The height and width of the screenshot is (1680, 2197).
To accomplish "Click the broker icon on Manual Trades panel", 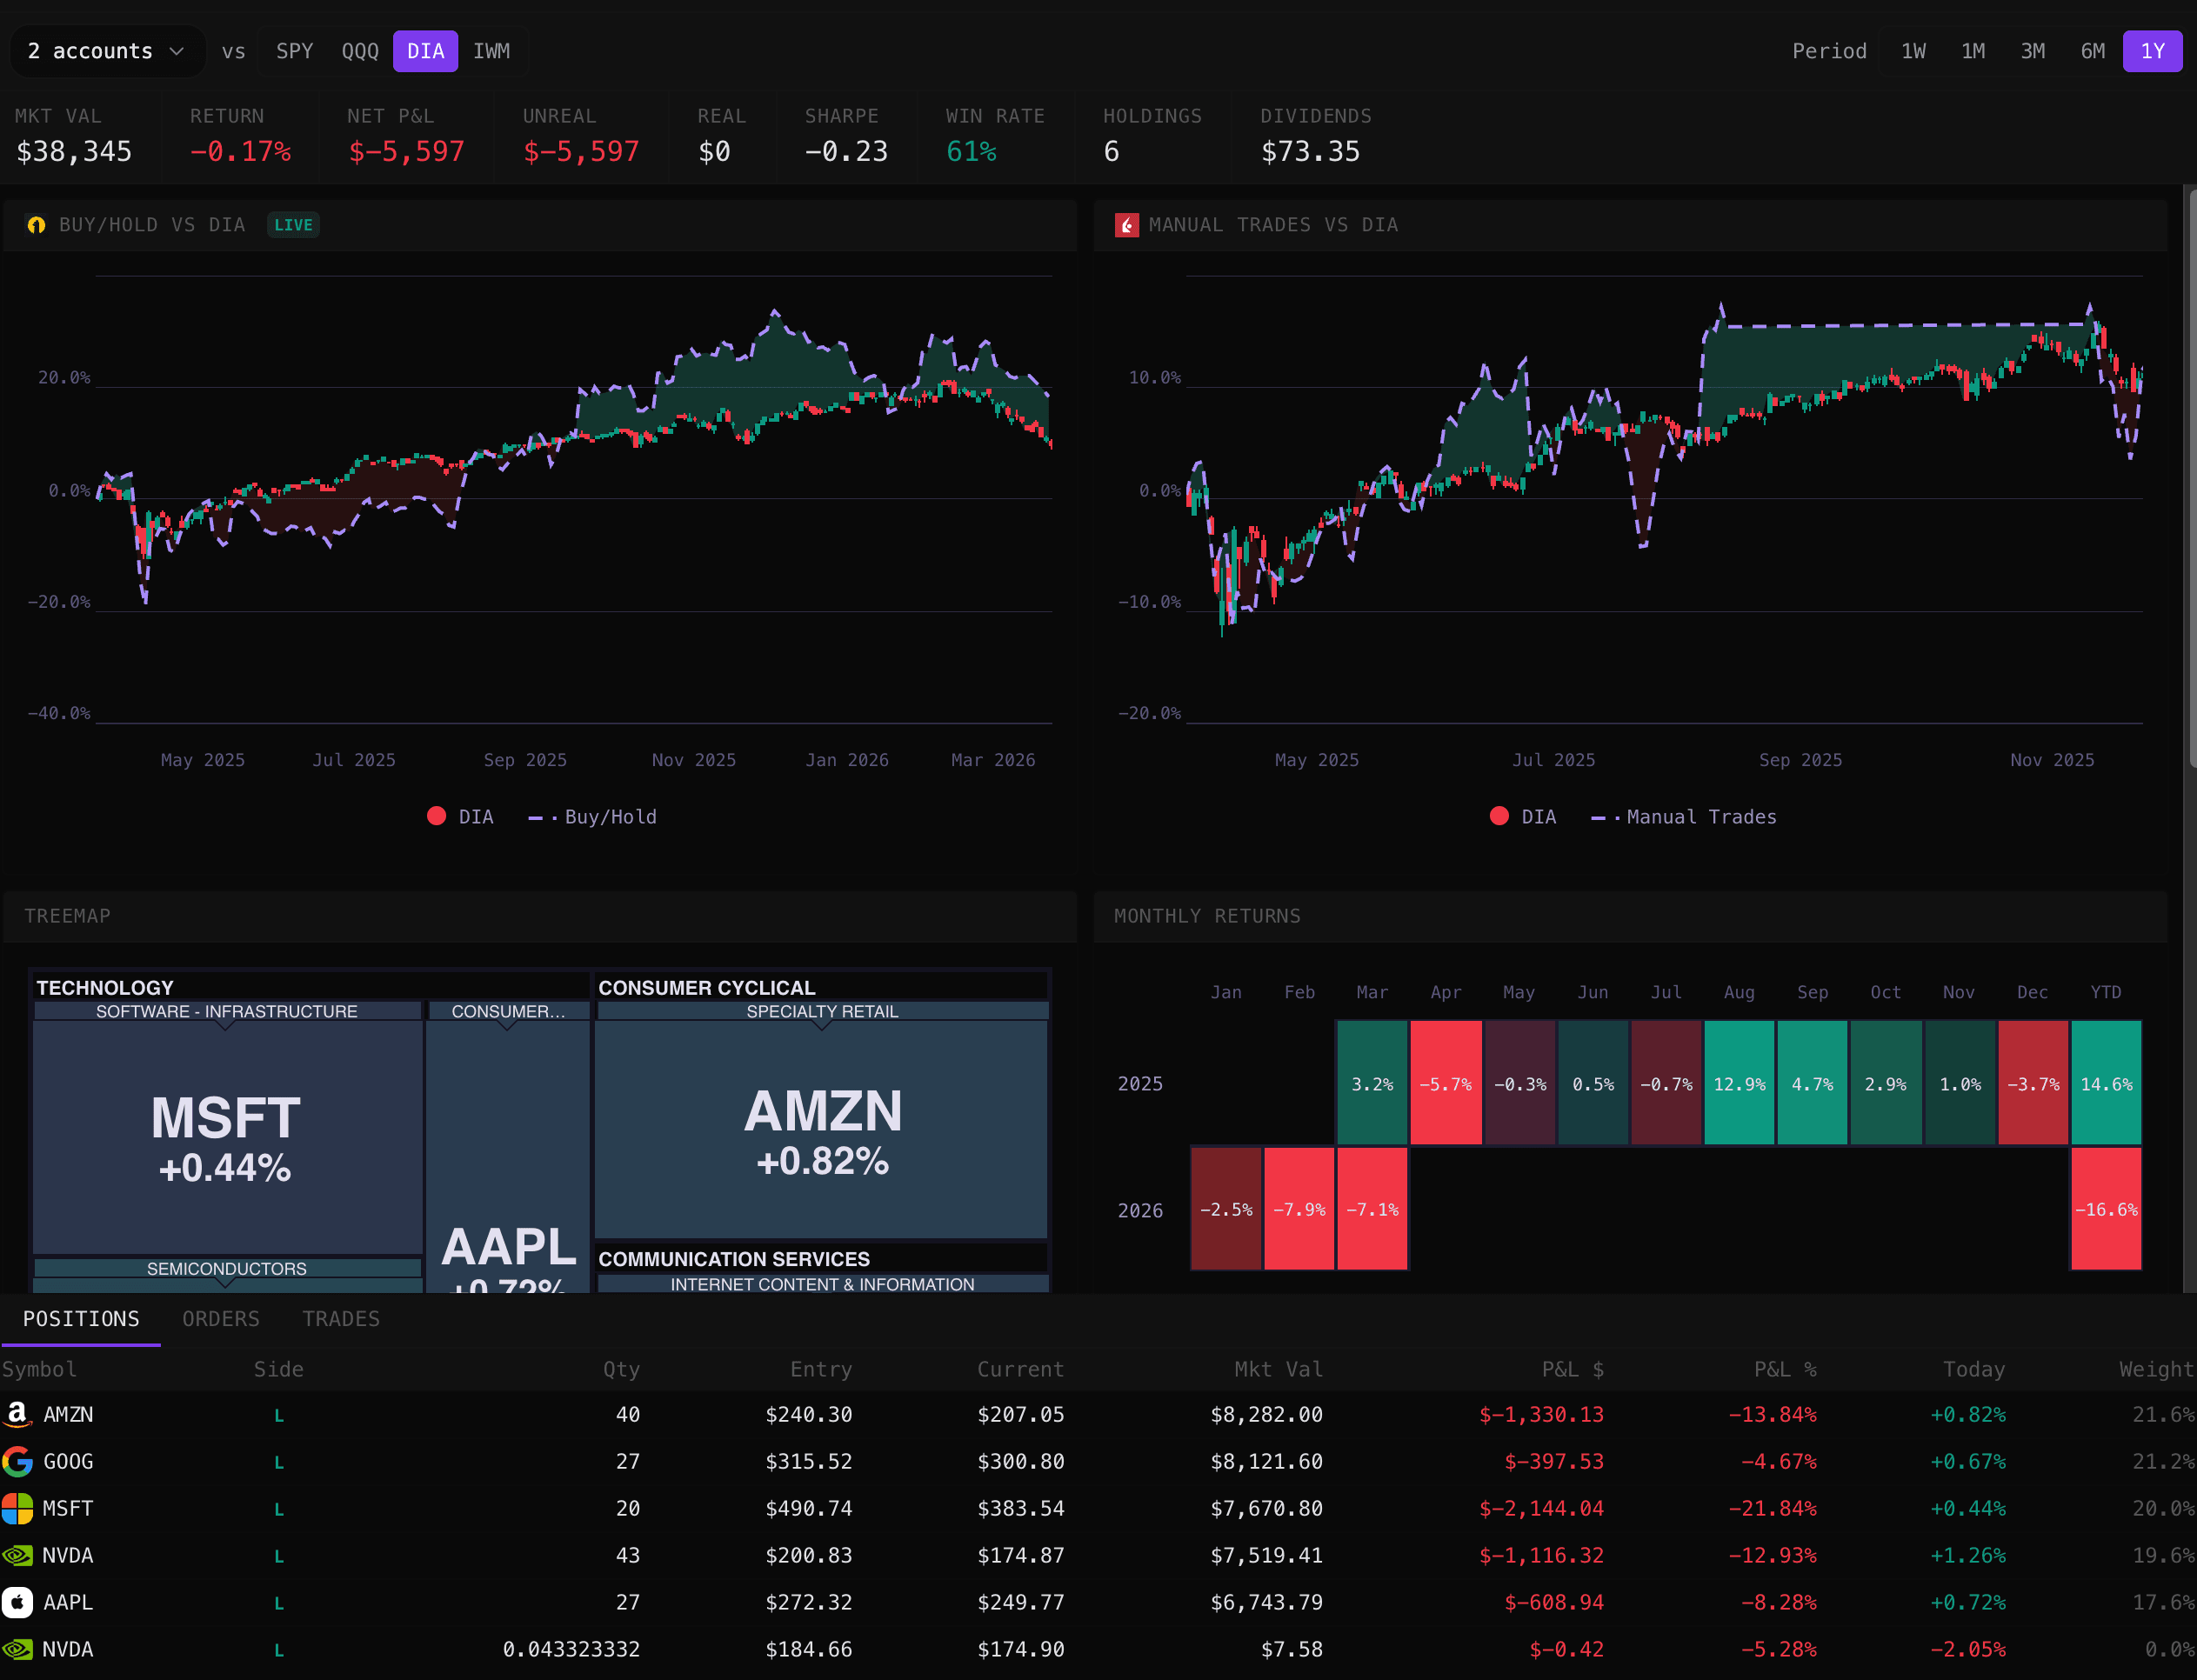I will click(x=1126, y=225).
